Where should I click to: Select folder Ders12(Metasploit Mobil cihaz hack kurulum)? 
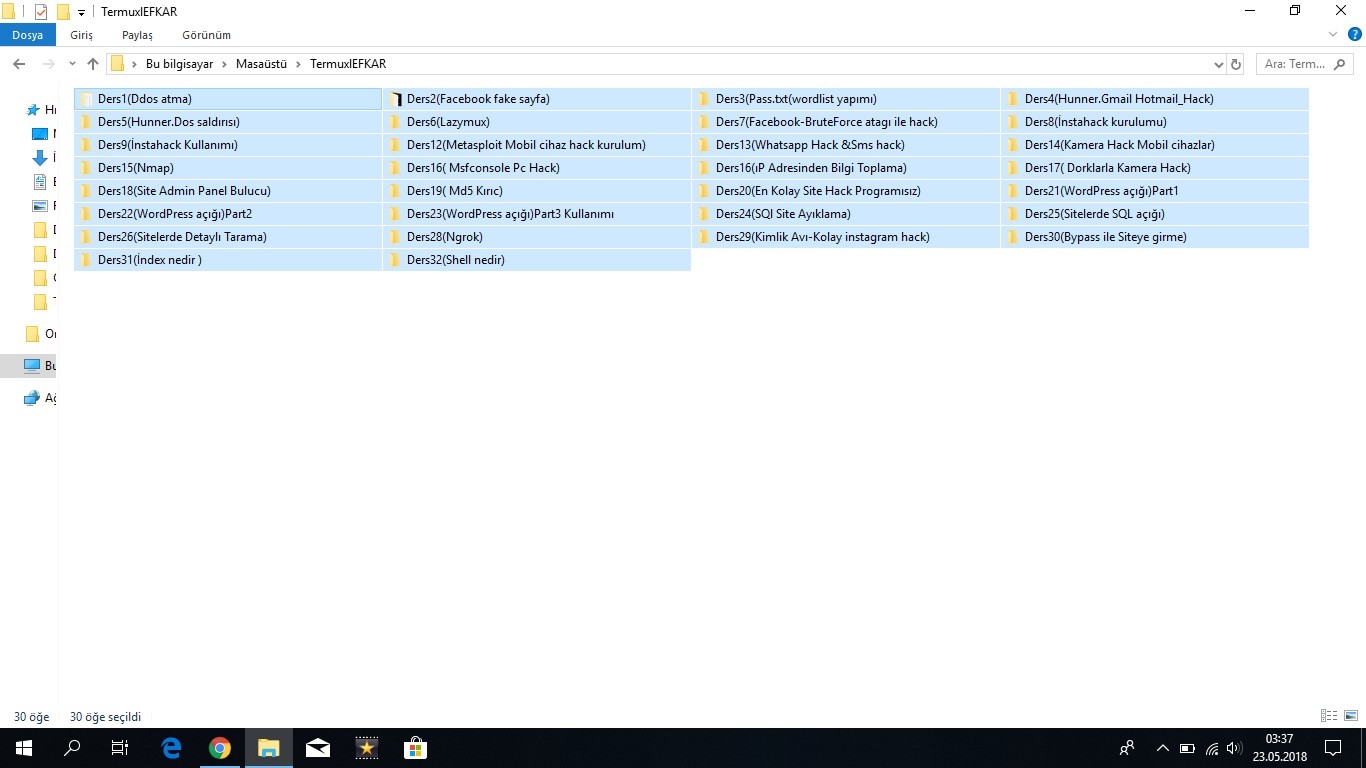pyautogui.click(x=537, y=145)
